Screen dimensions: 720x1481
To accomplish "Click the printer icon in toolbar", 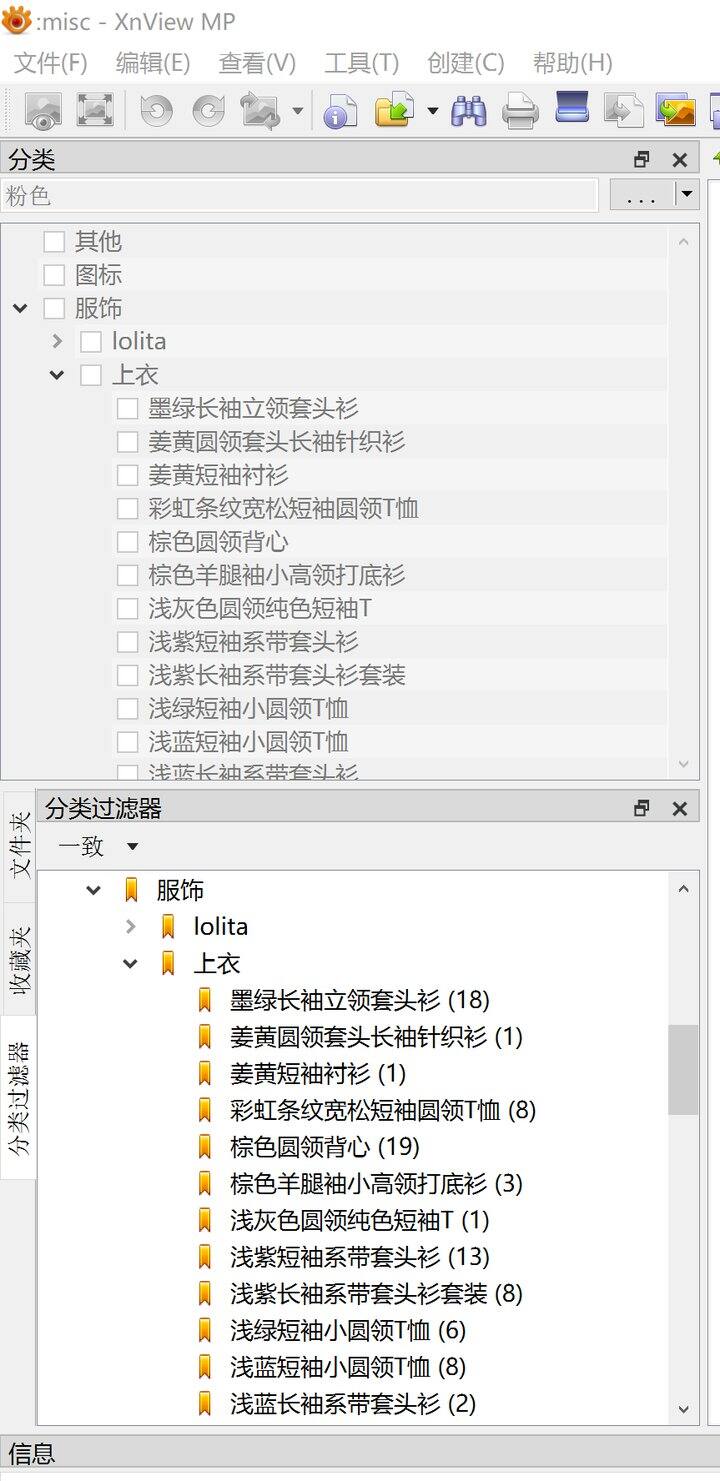I will tap(520, 109).
